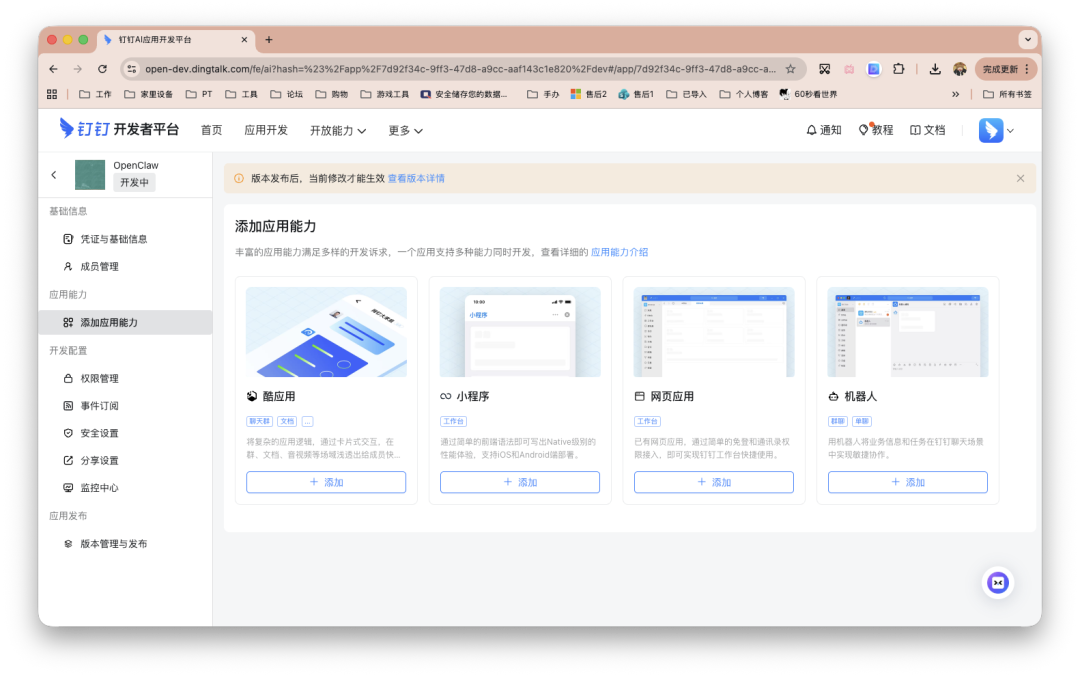Open the 文档 documentation book icon
This screenshot has height=677, width=1080.
coord(917,129)
